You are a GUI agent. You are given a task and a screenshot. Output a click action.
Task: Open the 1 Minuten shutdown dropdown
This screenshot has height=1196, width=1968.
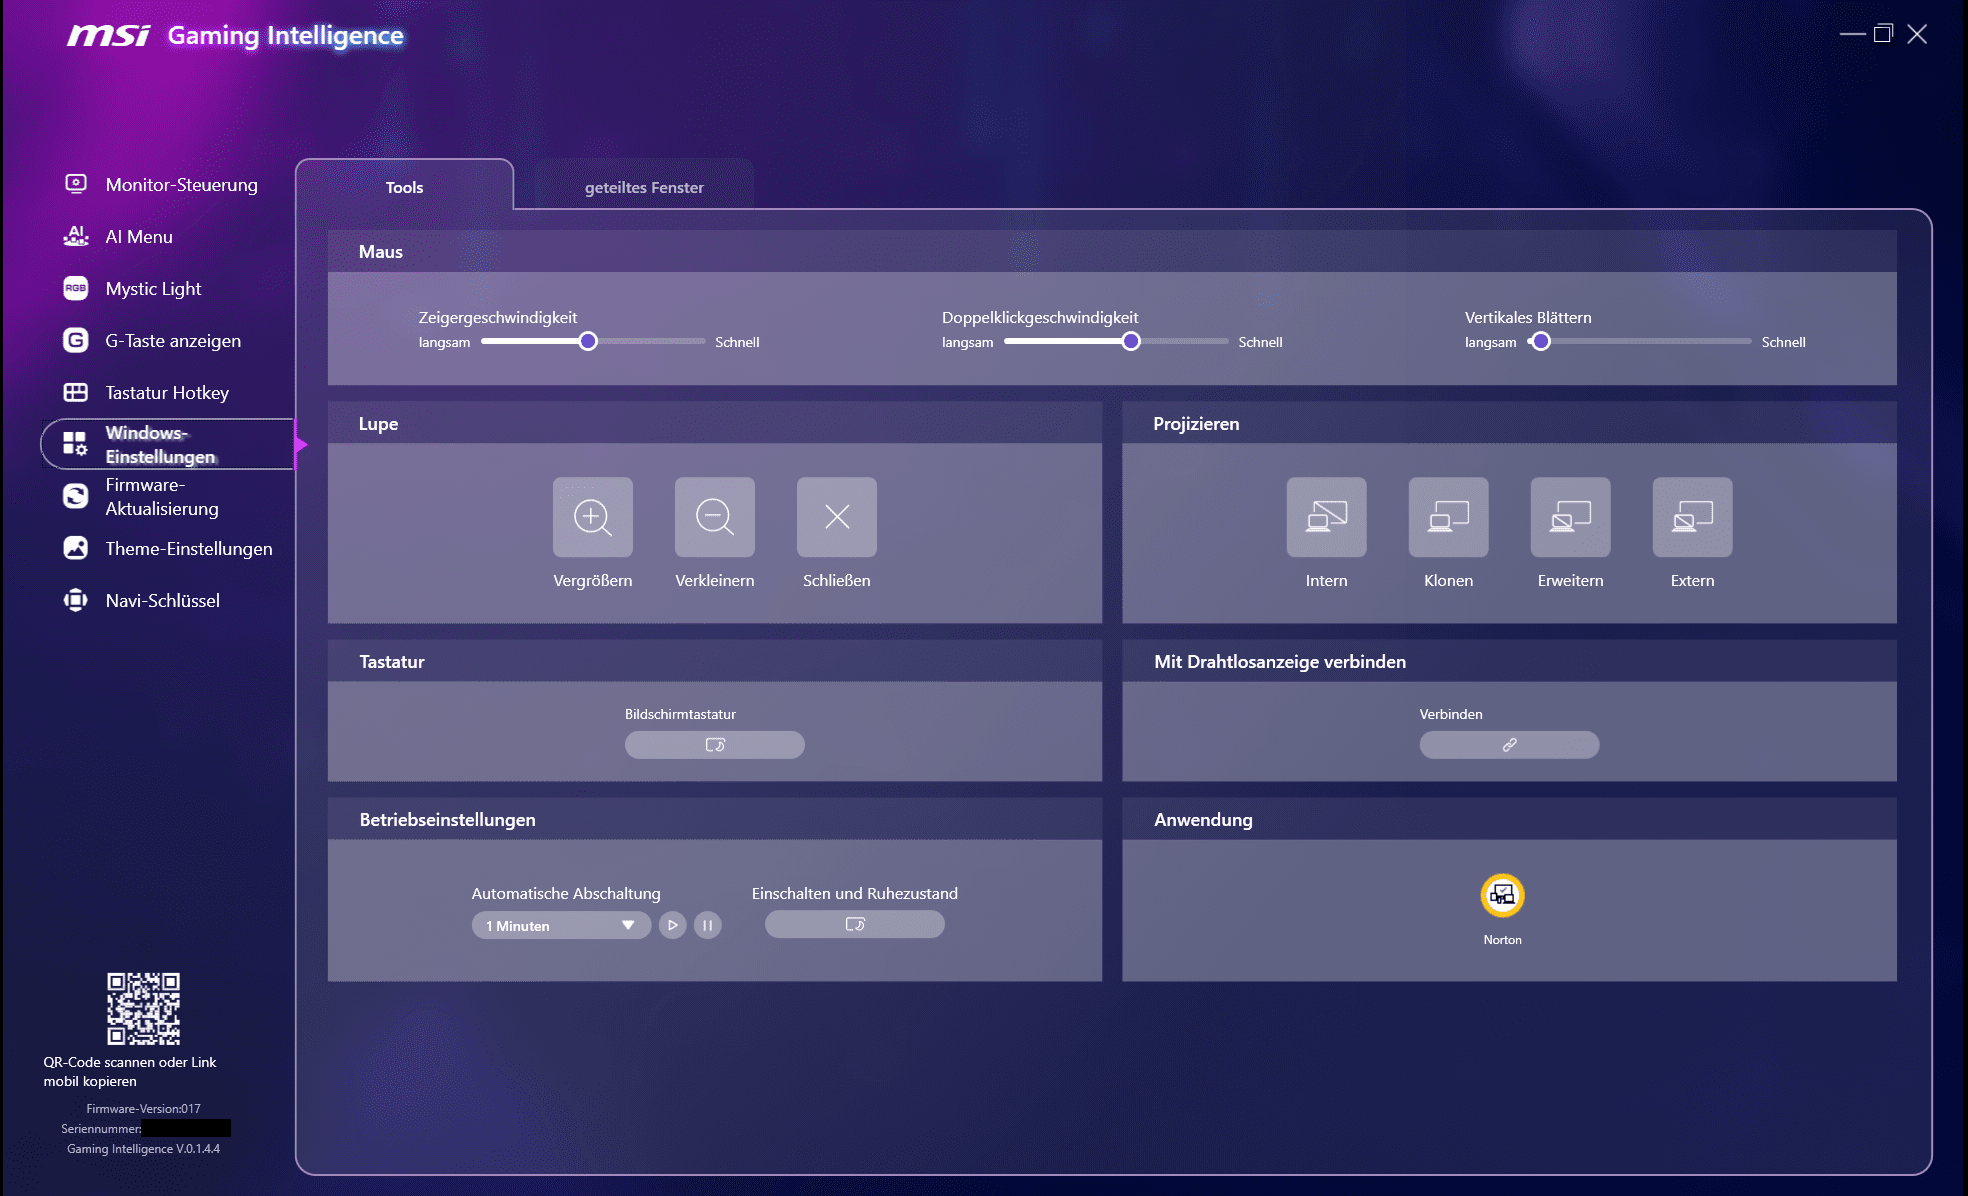pyautogui.click(x=560, y=925)
